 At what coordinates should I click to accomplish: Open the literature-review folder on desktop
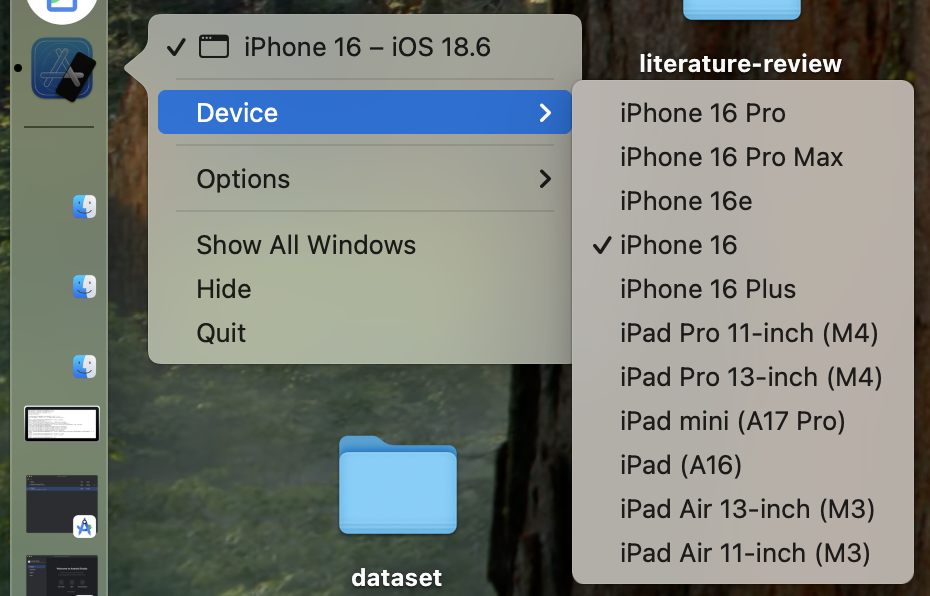tap(741, 9)
